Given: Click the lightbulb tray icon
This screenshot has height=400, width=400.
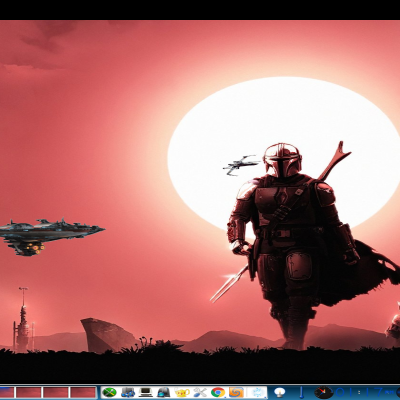Looking at the screenshot, I should (x=280, y=392).
